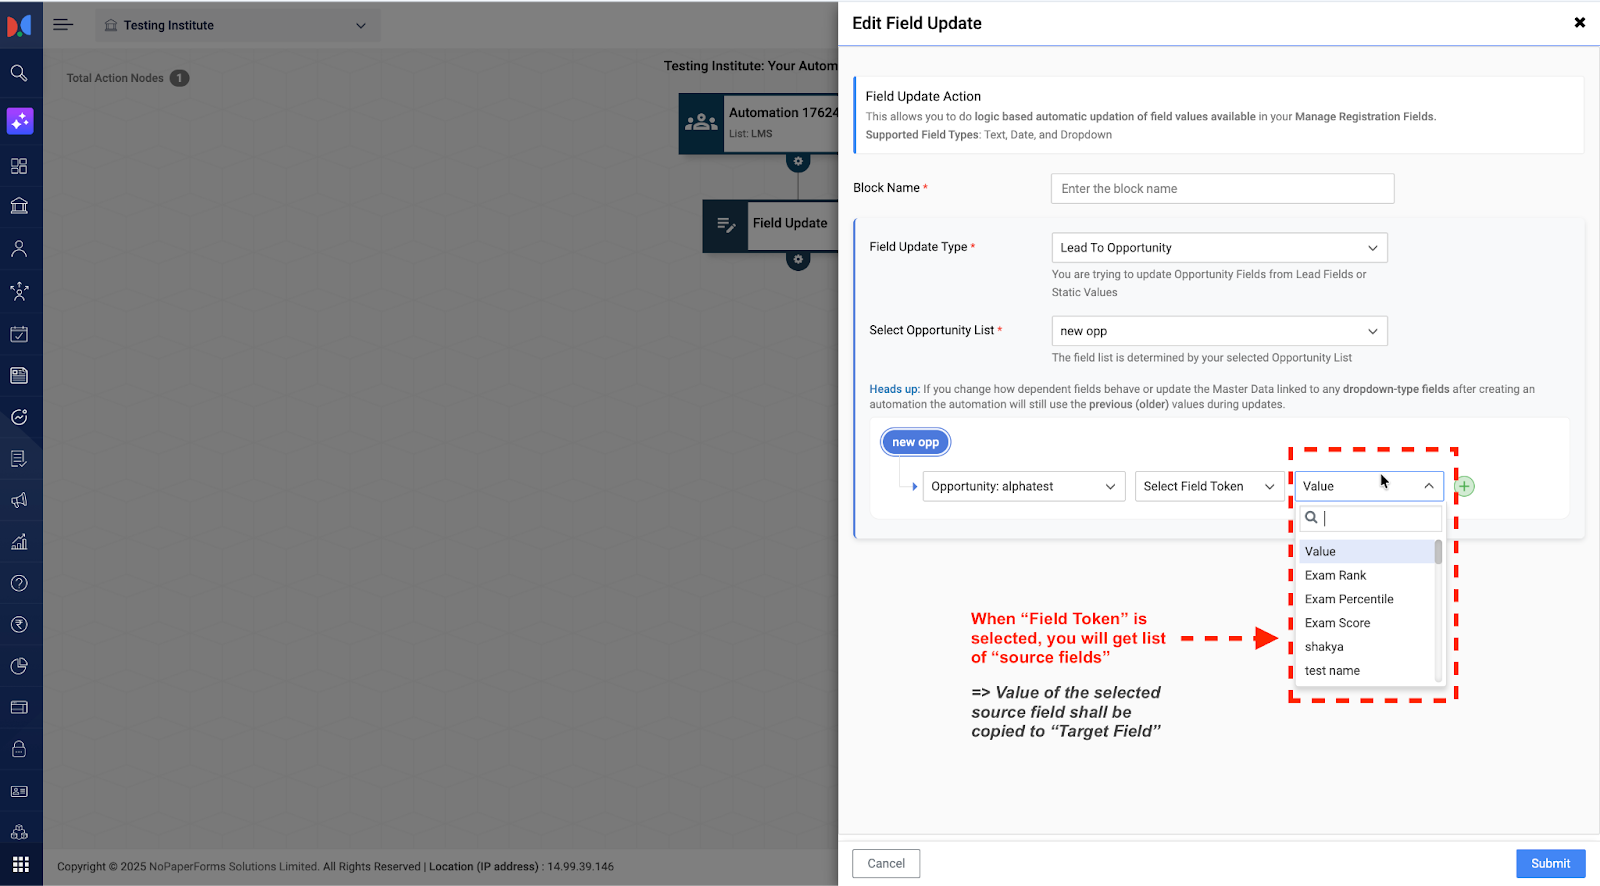The width and height of the screenshot is (1600, 886).
Task: Open the lock security icon in sidebar
Action: pyautogui.click(x=19, y=749)
